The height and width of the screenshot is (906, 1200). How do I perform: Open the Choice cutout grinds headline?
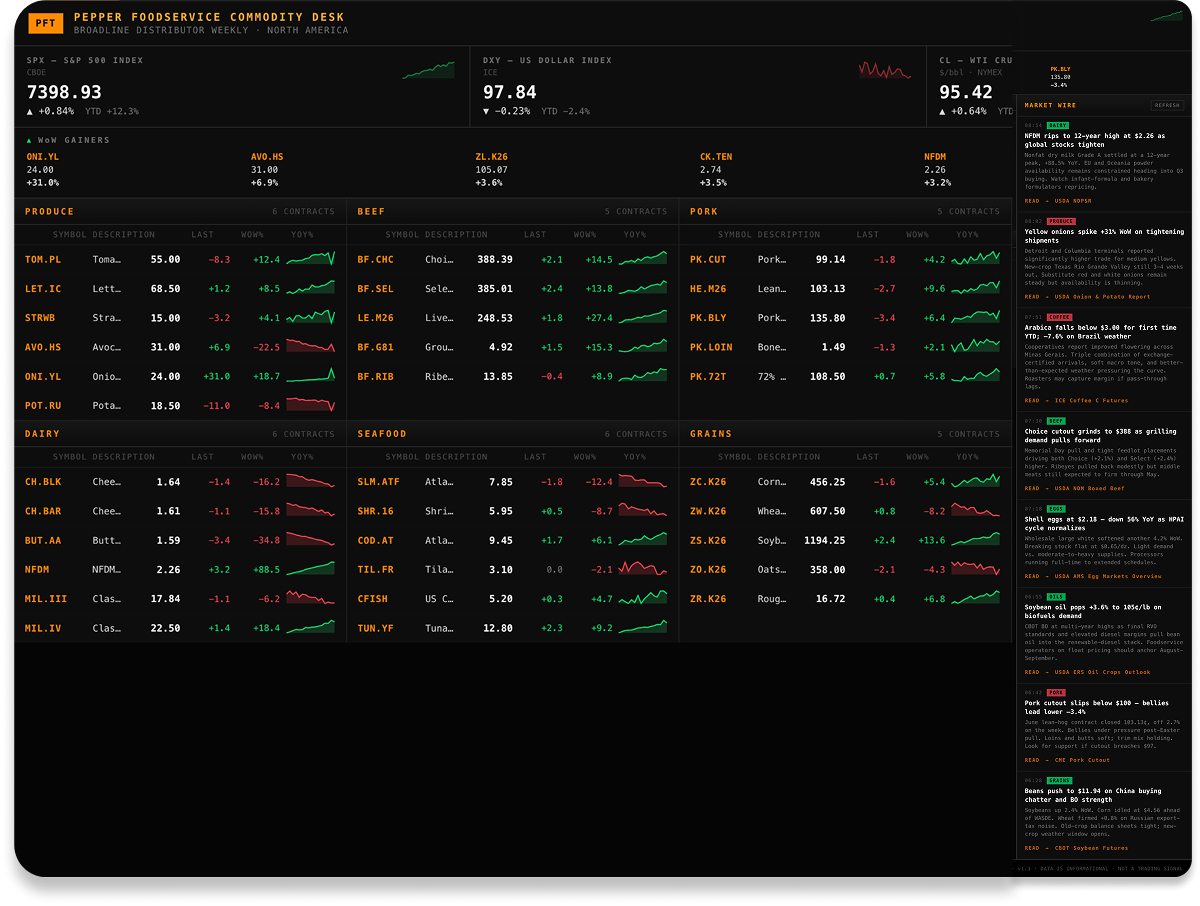click(x=1099, y=436)
